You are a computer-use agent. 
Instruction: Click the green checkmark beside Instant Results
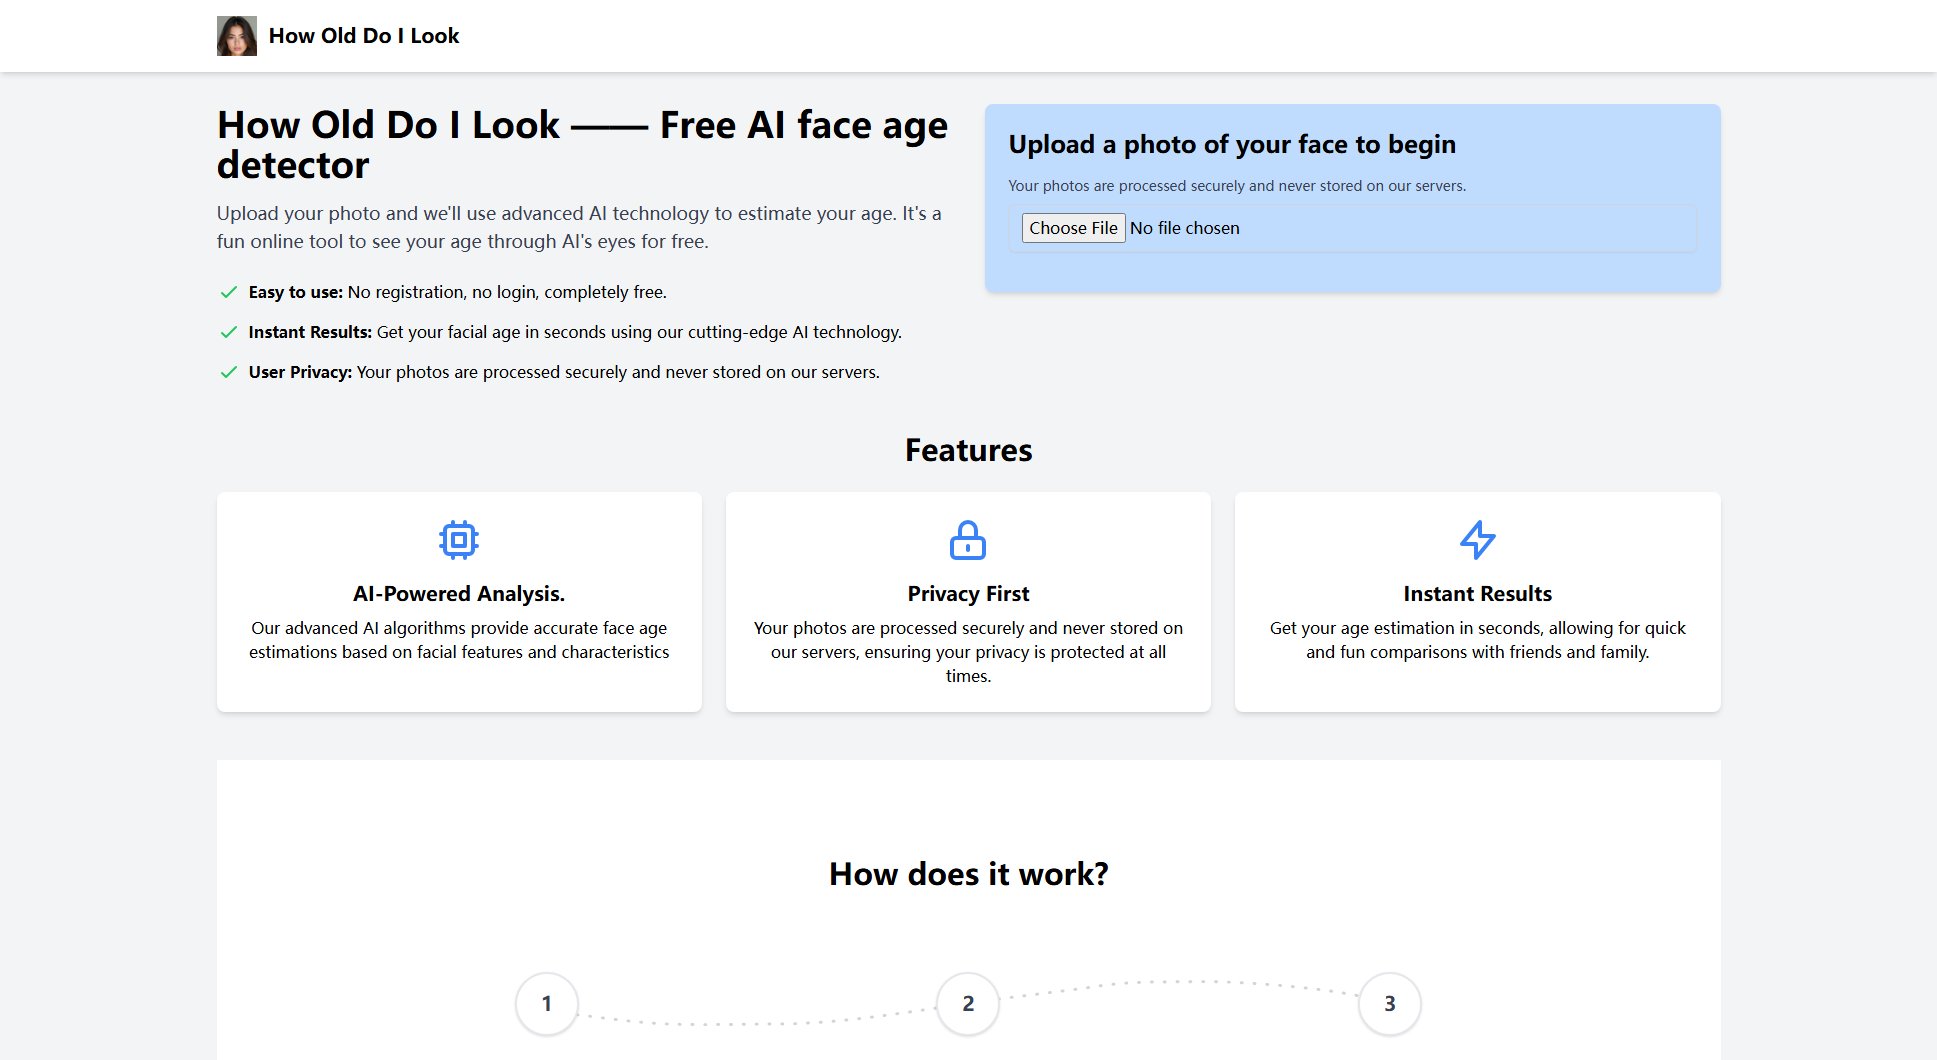(x=229, y=332)
